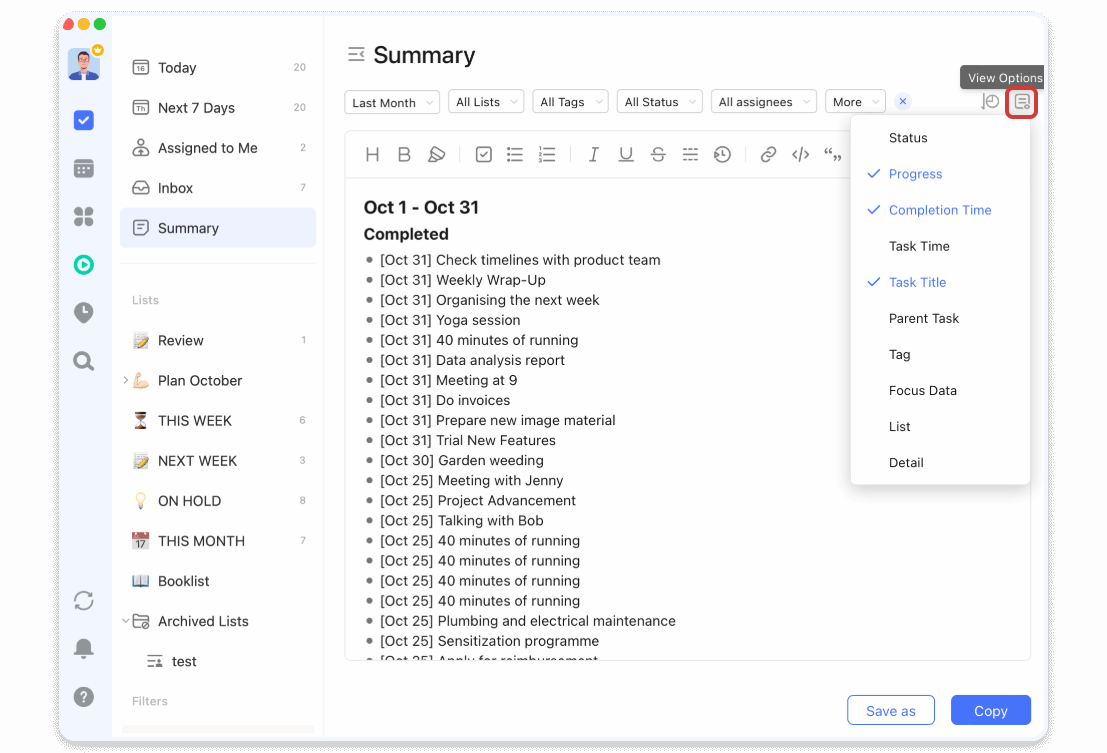Start the Pomodoro timer from the sidebar

click(x=84, y=264)
